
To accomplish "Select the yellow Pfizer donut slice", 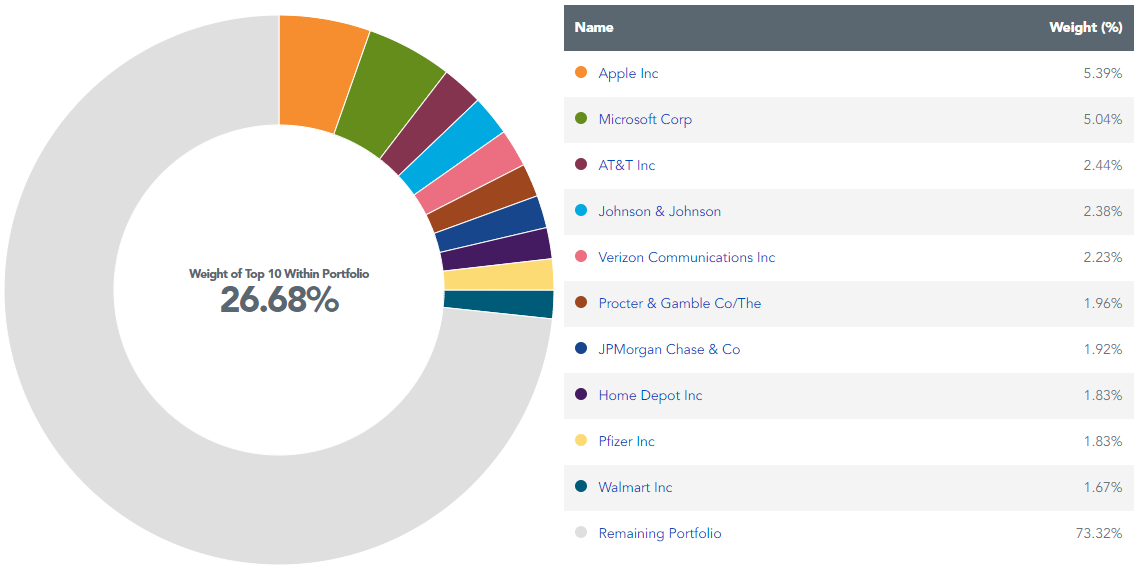I will click(499, 275).
